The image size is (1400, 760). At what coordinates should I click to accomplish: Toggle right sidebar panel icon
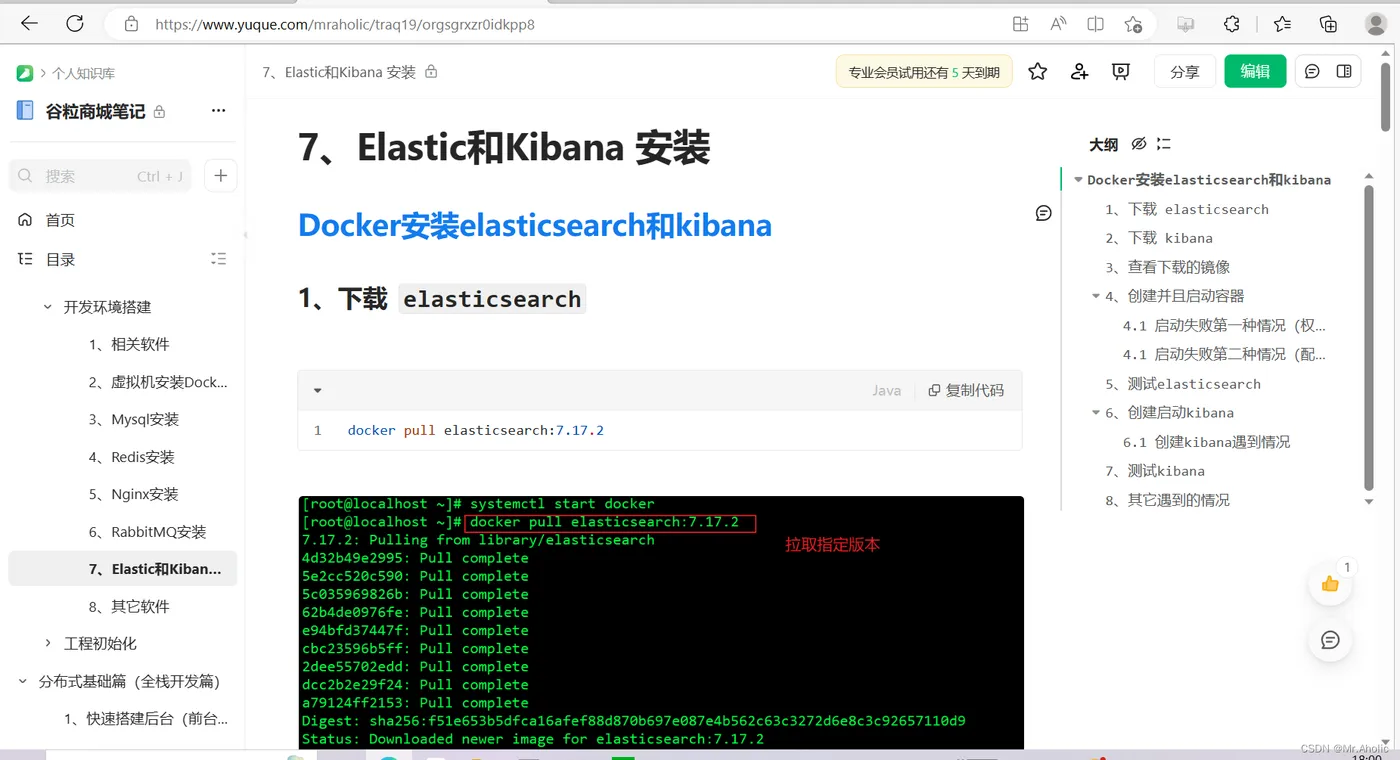tap(1344, 72)
